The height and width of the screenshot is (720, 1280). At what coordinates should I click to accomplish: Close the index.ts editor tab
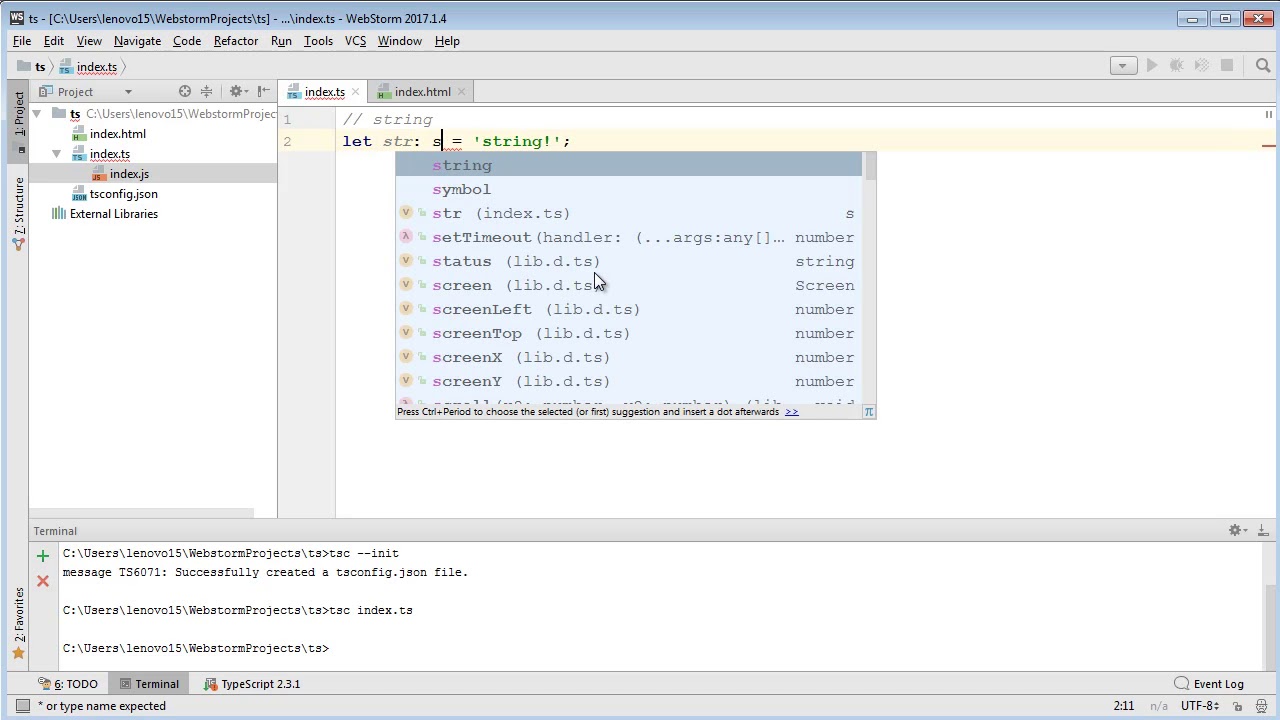pyautogui.click(x=355, y=92)
